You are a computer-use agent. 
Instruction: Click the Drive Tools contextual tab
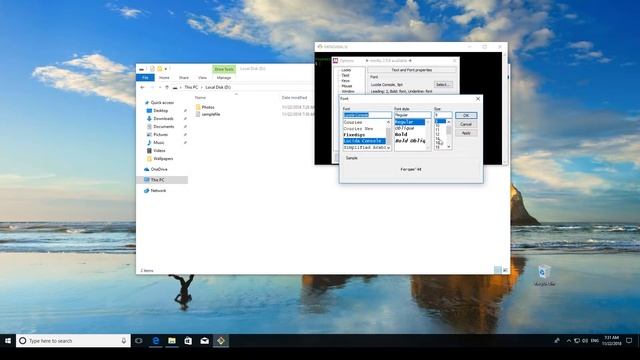pos(224,69)
